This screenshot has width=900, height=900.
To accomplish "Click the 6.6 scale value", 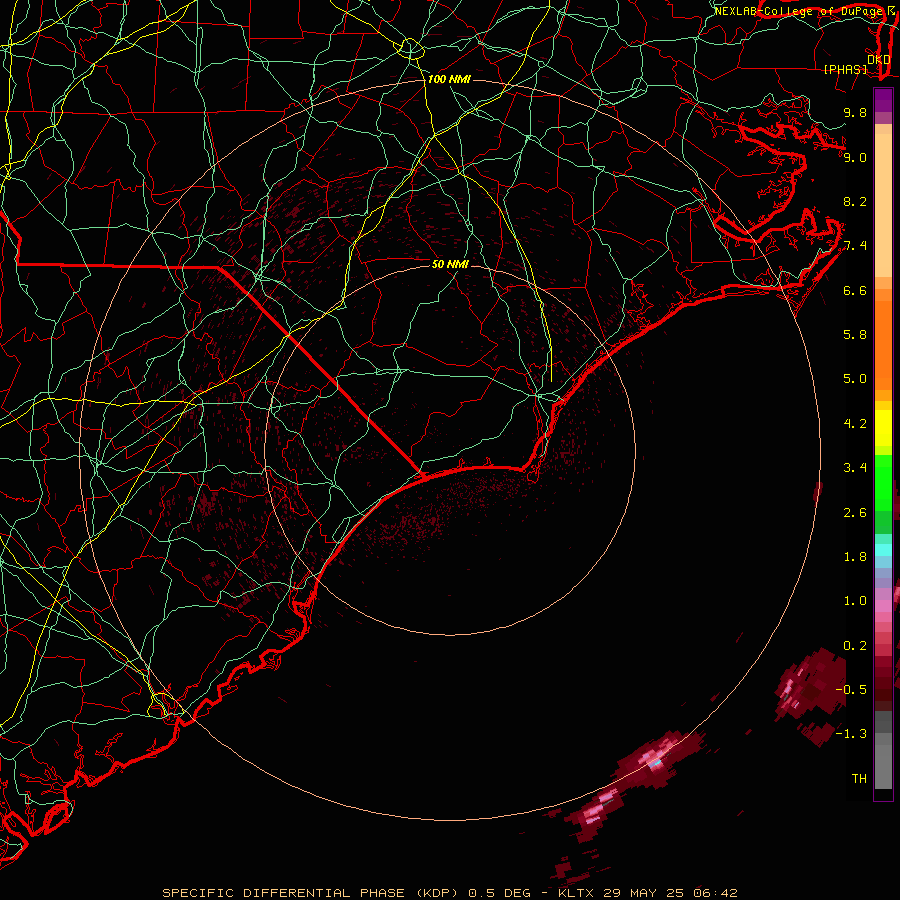I will click(855, 290).
